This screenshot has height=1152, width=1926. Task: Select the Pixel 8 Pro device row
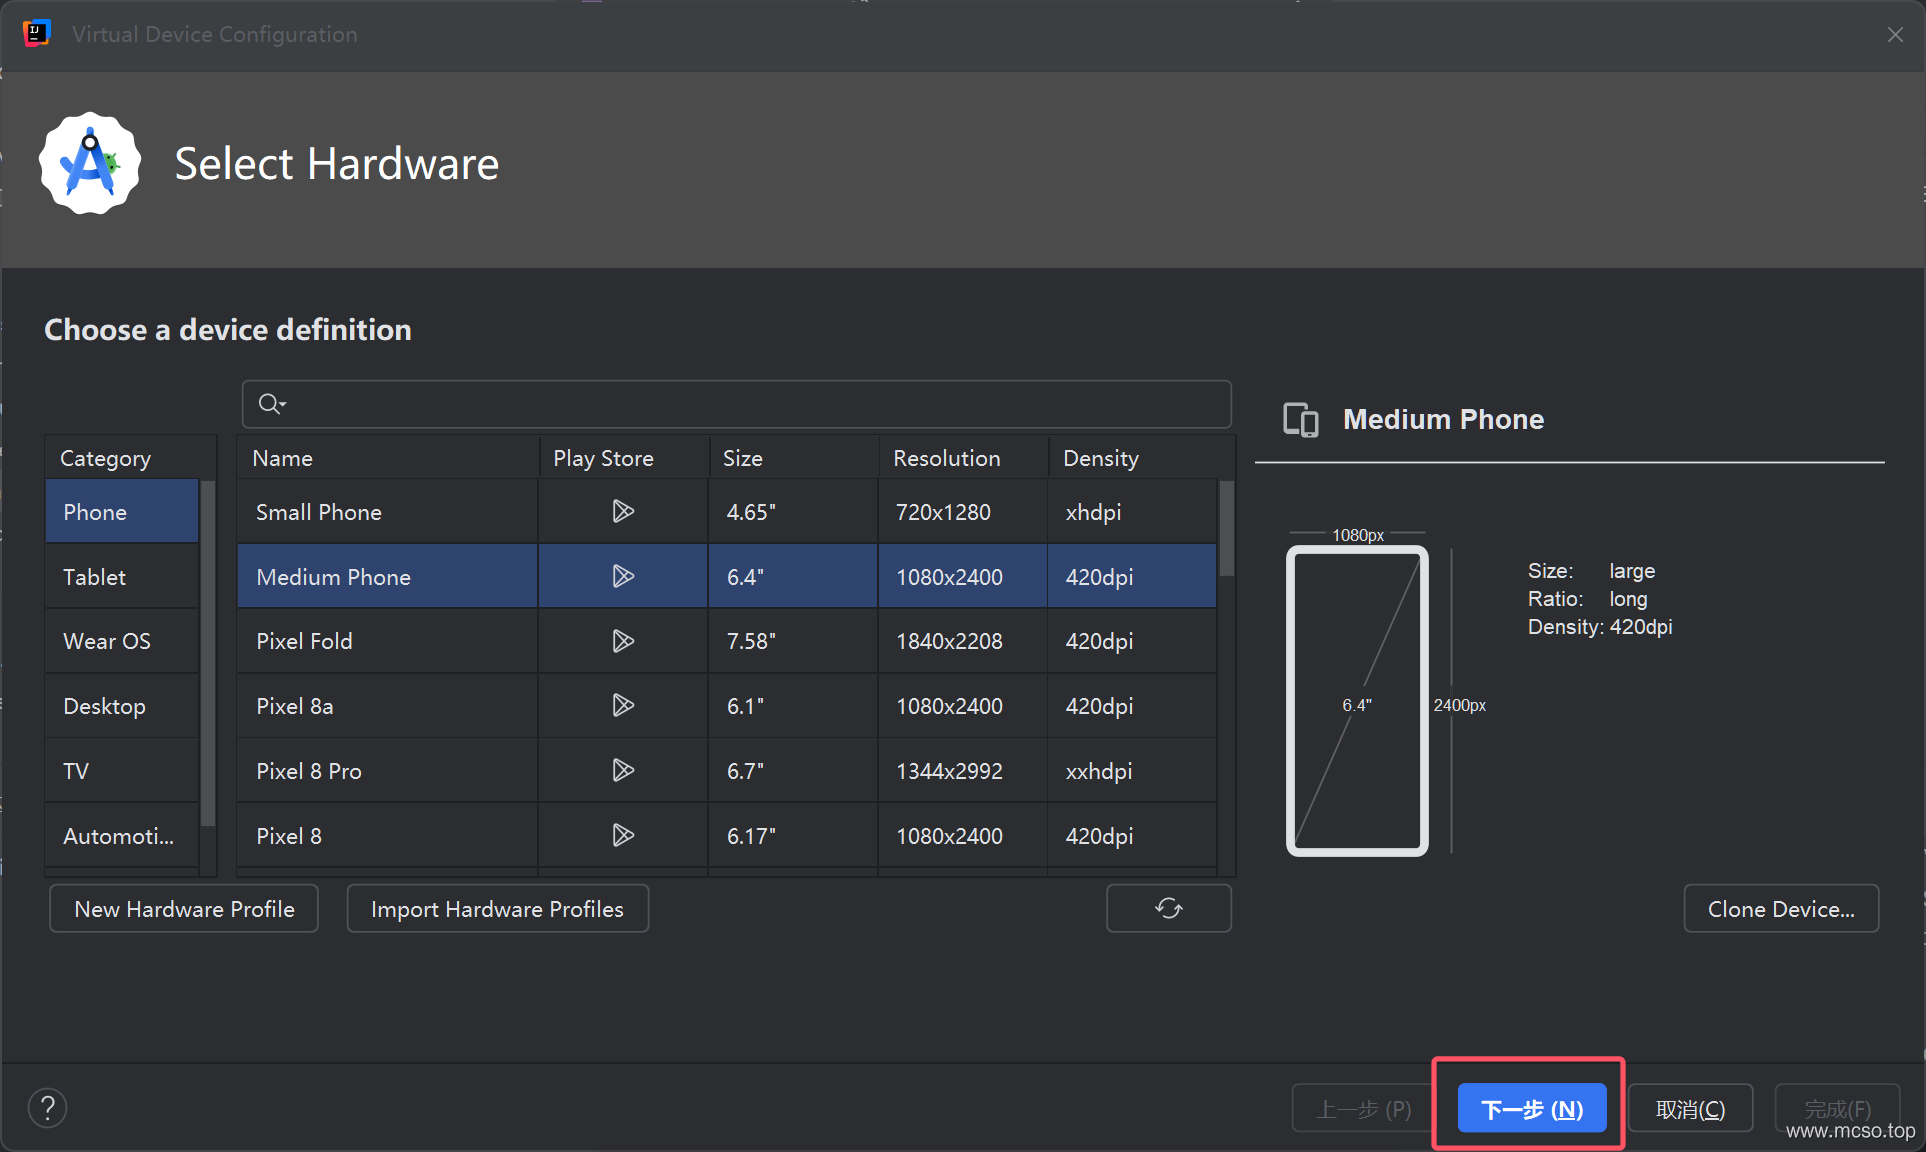coord(727,771)
